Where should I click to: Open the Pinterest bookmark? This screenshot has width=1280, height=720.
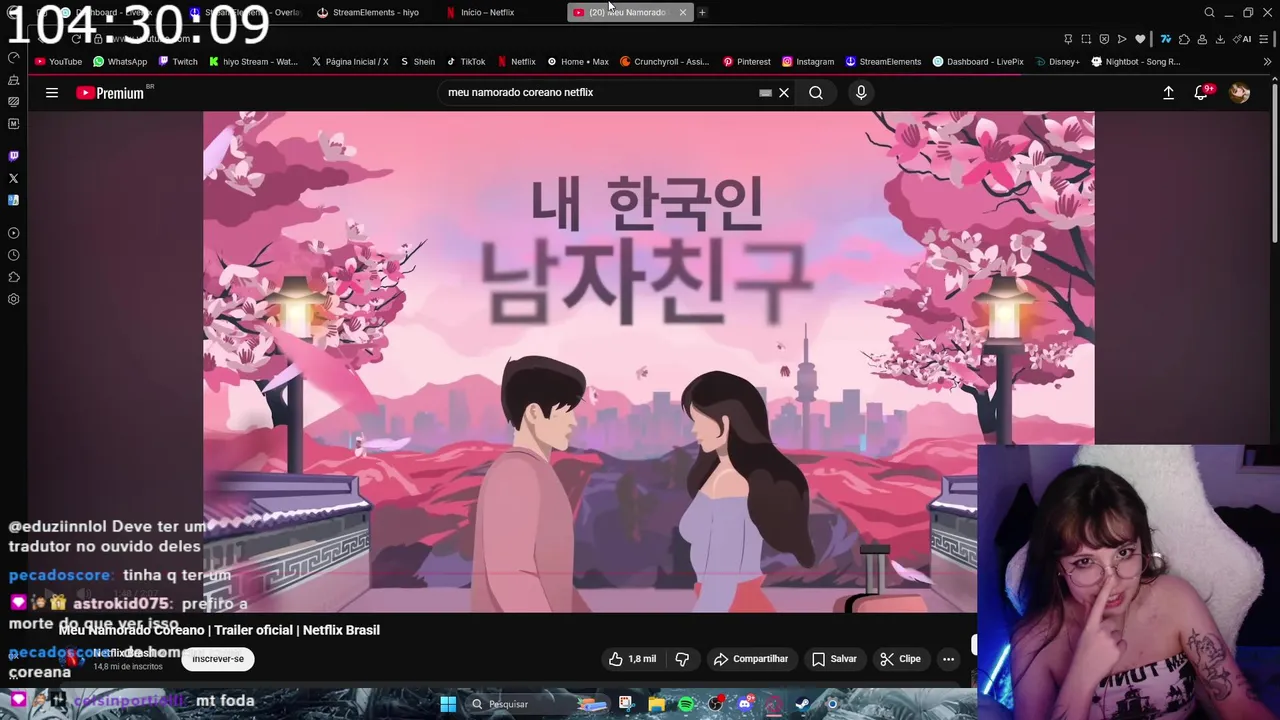point(747,62)
